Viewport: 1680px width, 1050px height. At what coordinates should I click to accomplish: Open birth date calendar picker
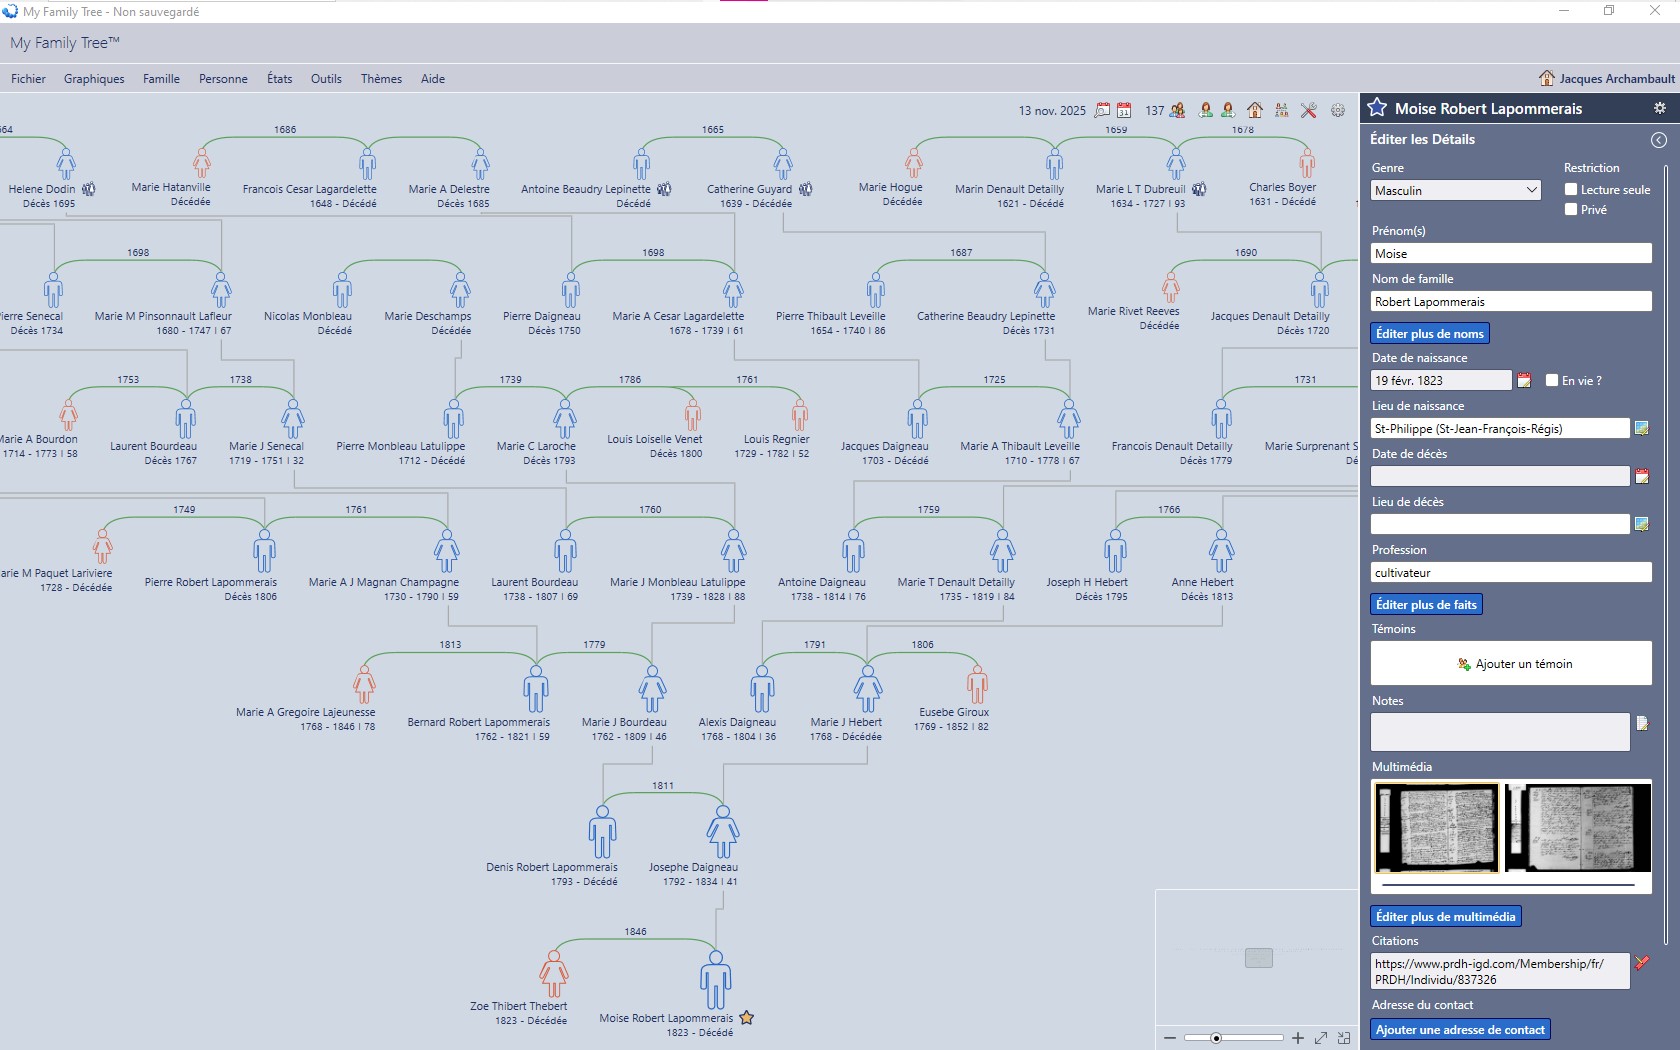point(1524,380)
